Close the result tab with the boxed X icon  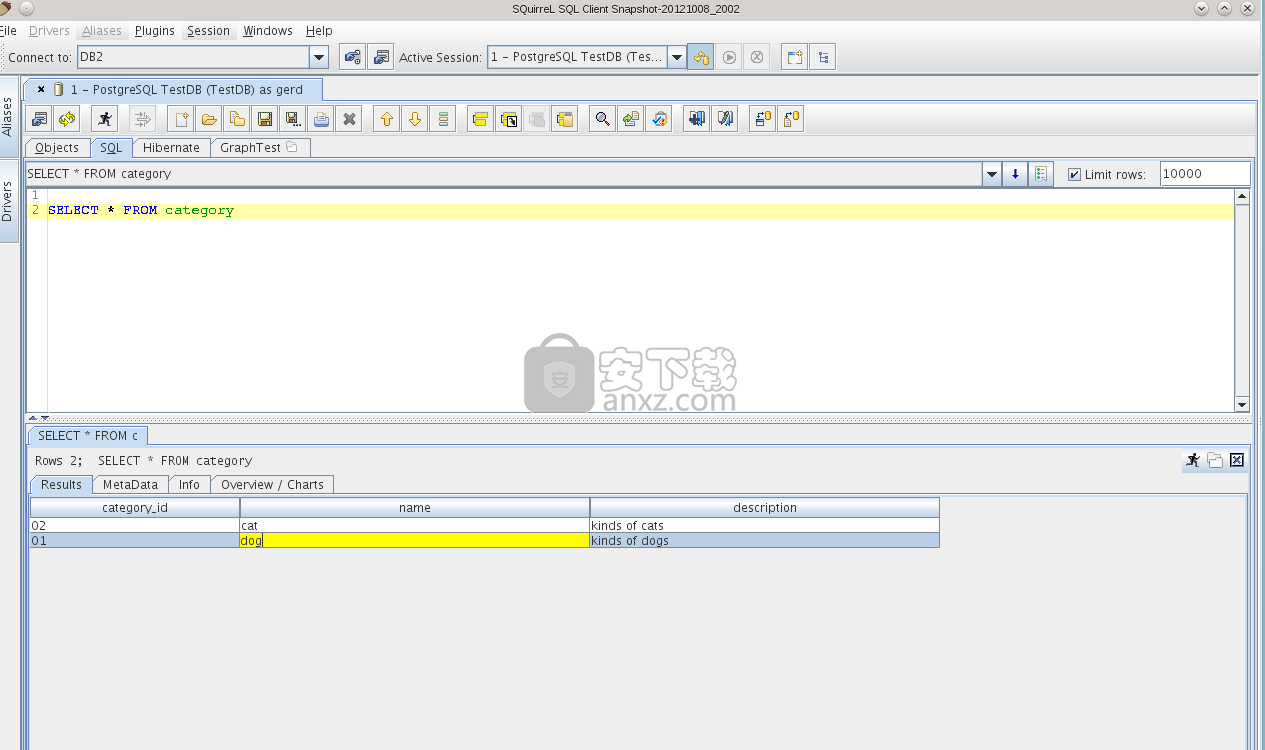[1237, 460]
